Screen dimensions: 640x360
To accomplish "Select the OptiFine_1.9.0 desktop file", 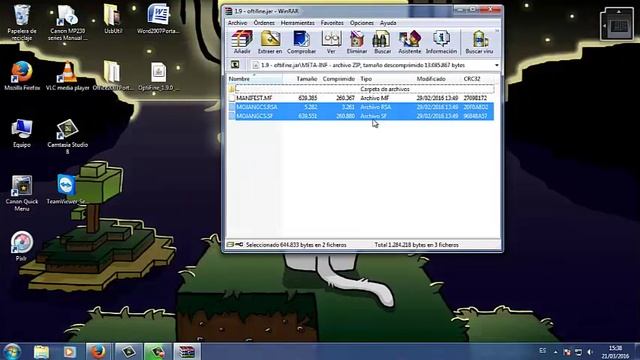I will click(x=158, y=76).
